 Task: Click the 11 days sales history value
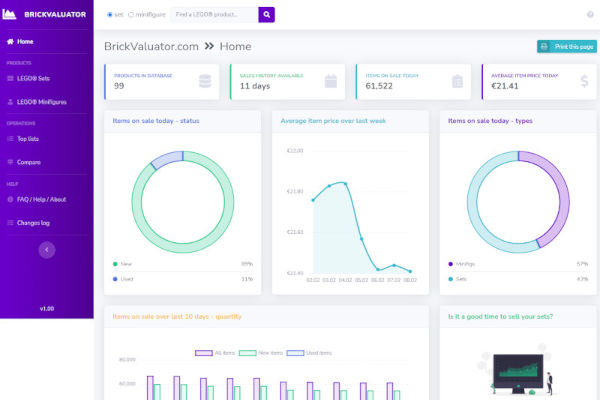255,86
